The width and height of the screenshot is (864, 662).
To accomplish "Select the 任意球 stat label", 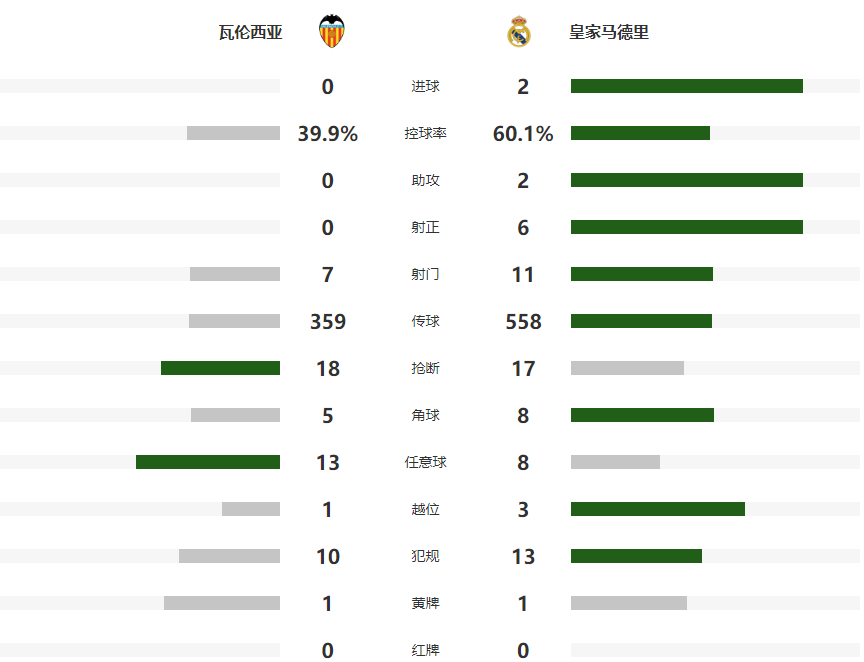I will point(425,463).
